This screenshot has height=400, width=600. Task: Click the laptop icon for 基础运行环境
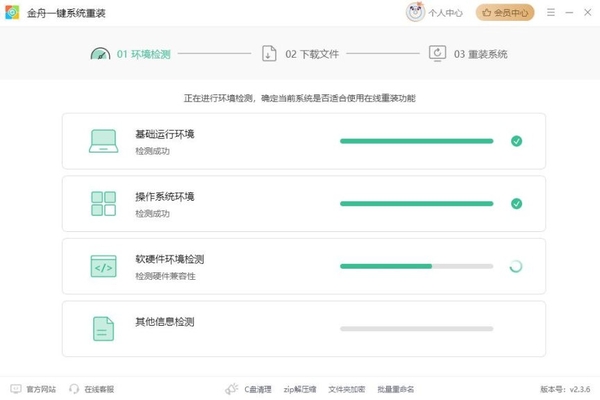coord(103,141)
